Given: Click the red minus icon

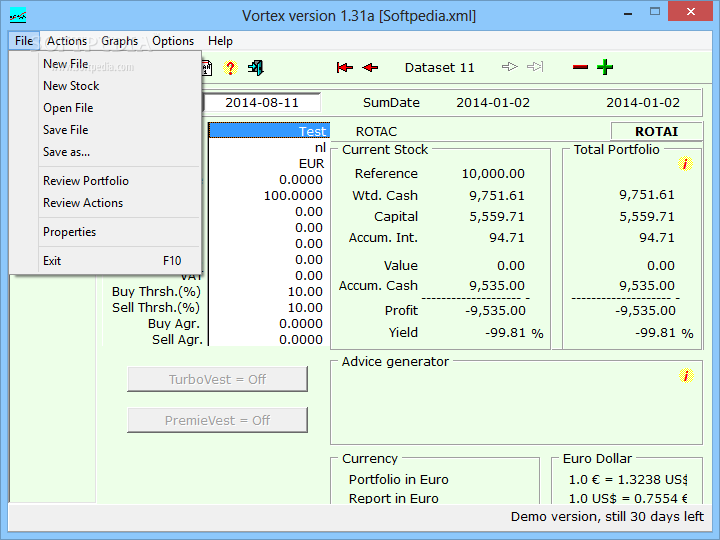Looking at the screenshot, I should click(580, 68).
